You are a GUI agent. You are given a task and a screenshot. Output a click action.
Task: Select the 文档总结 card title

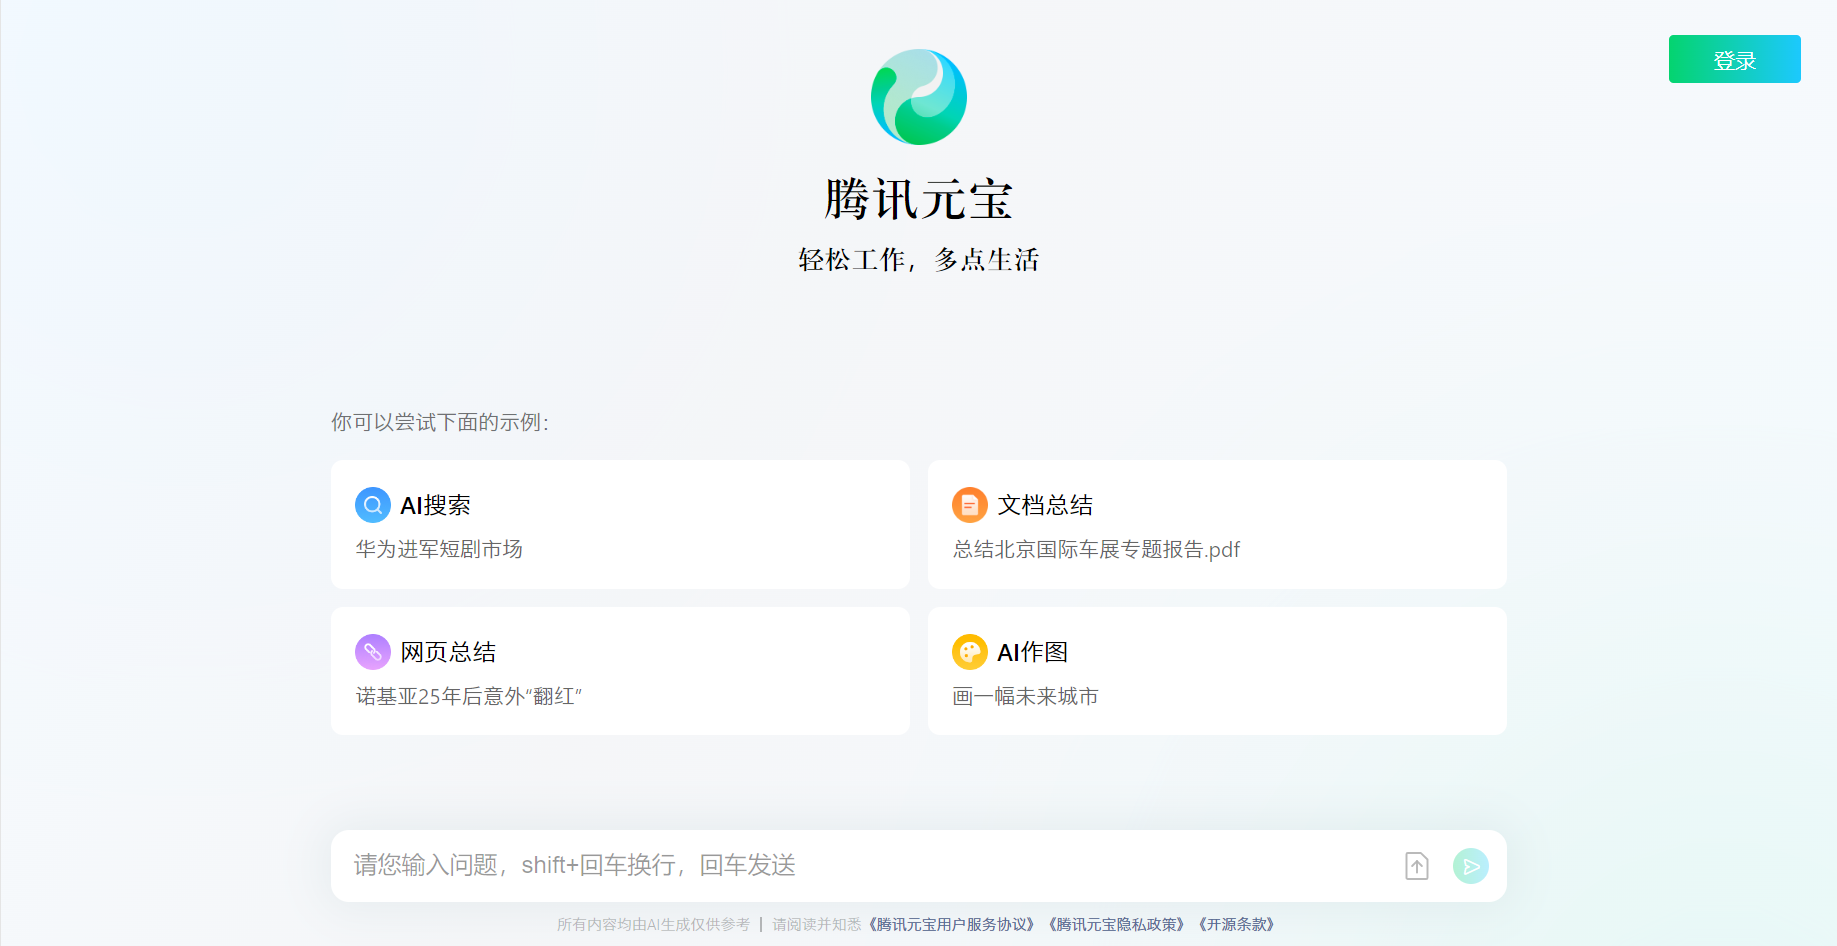coord(1045,506)
